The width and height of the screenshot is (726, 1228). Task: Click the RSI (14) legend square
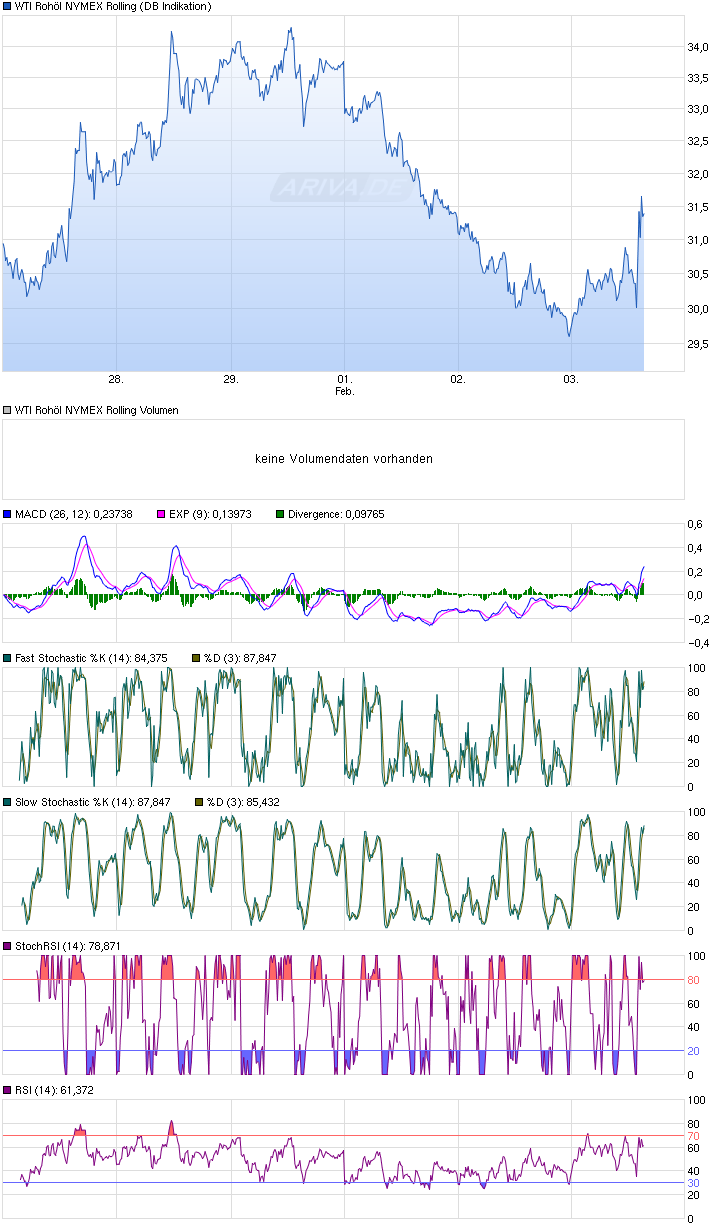pyautogui.click(x=7, y=1090)
